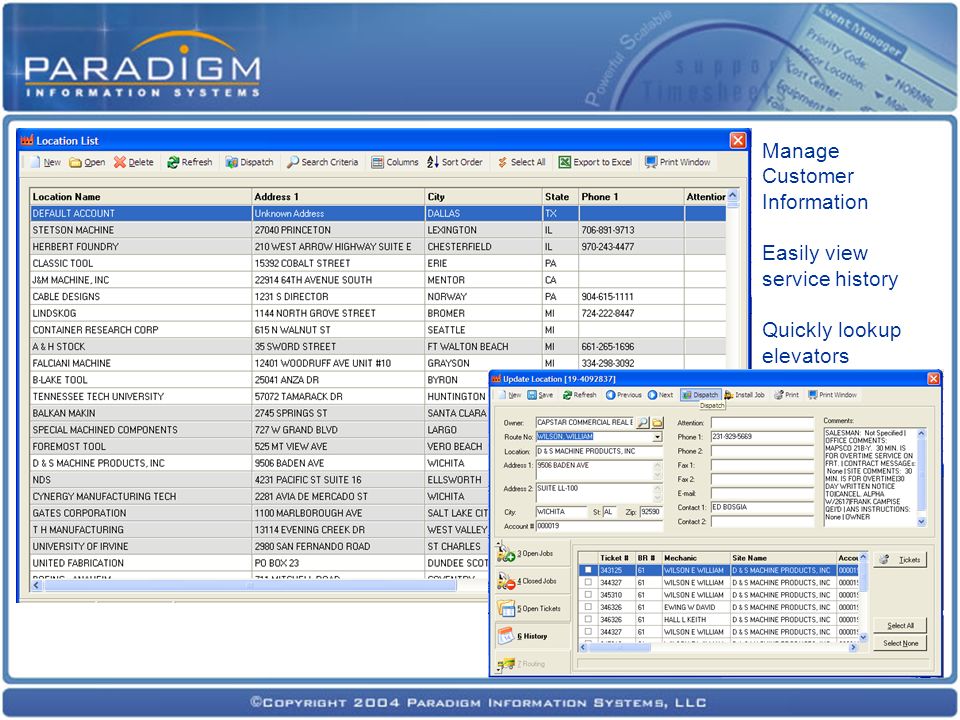Export the list to Excel
This screenshot has height=720, width=960.
coord(595,162)
